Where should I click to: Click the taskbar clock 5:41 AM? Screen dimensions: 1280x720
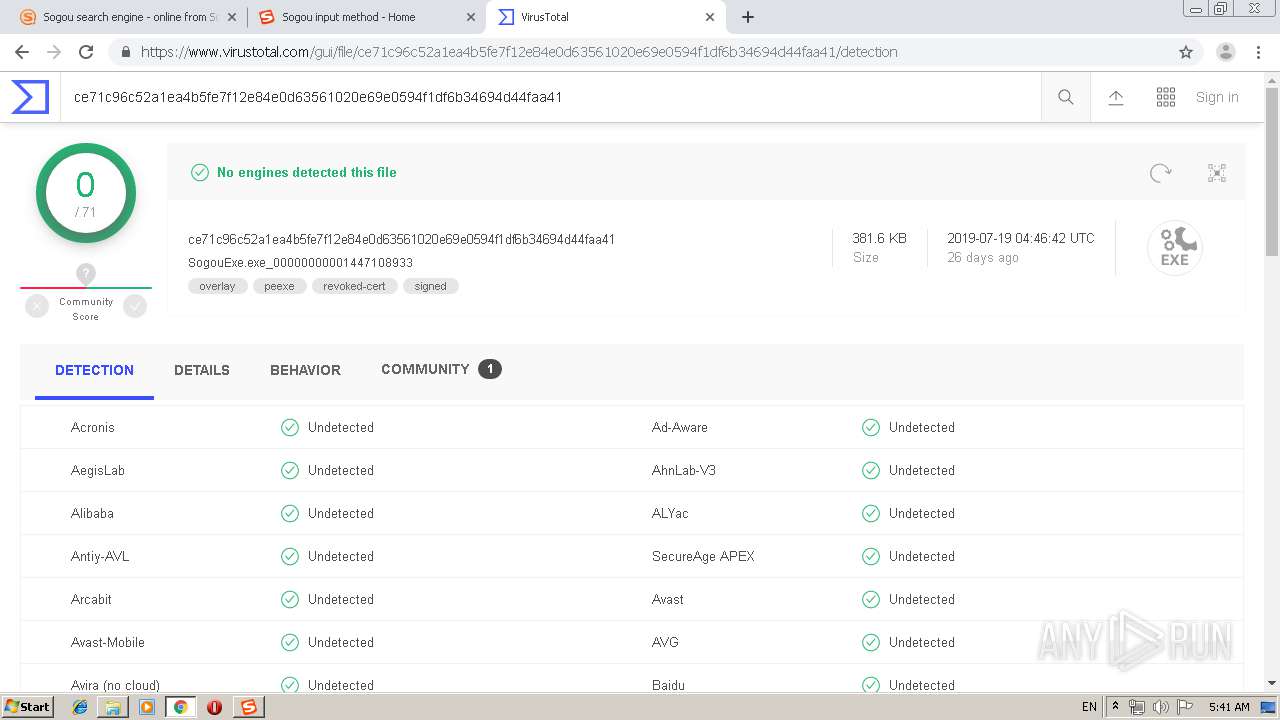[1229, 707]
